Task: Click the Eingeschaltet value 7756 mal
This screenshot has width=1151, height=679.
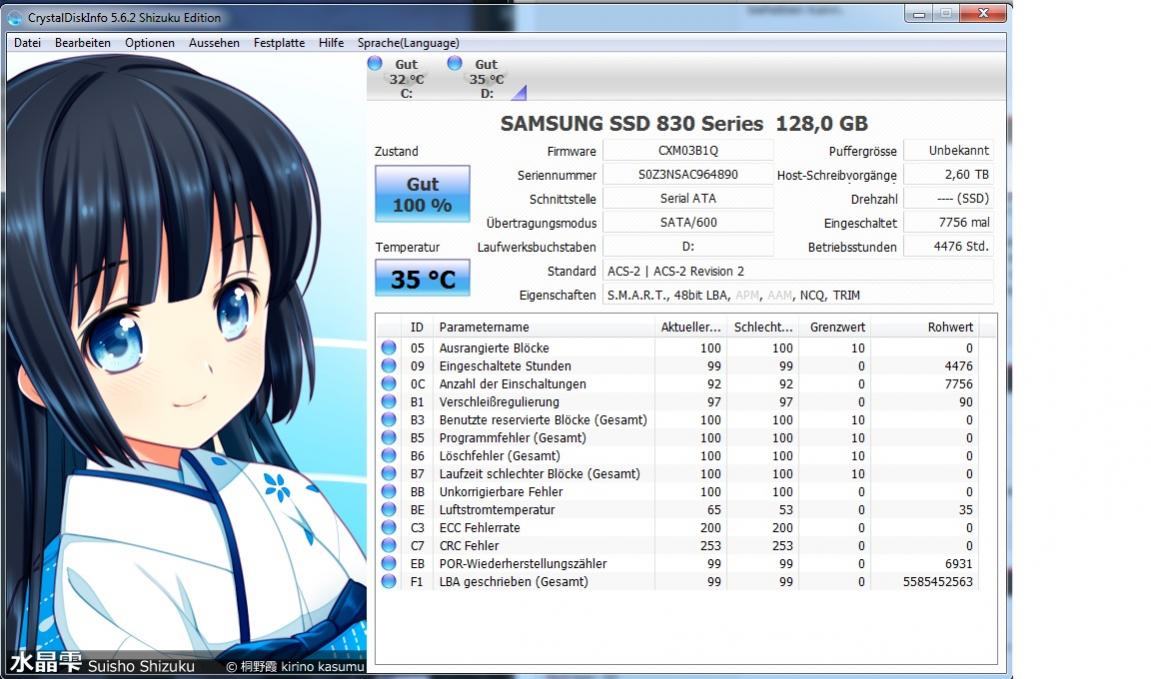Action: point(948,222)
